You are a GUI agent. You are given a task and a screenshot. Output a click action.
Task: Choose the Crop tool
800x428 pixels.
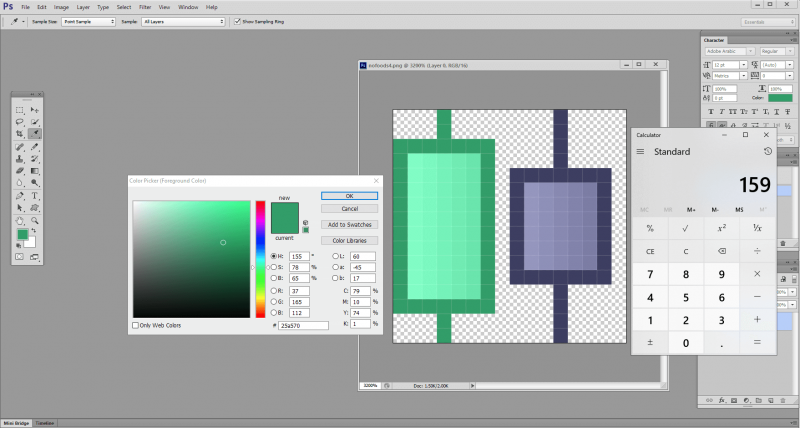[20, 133]
